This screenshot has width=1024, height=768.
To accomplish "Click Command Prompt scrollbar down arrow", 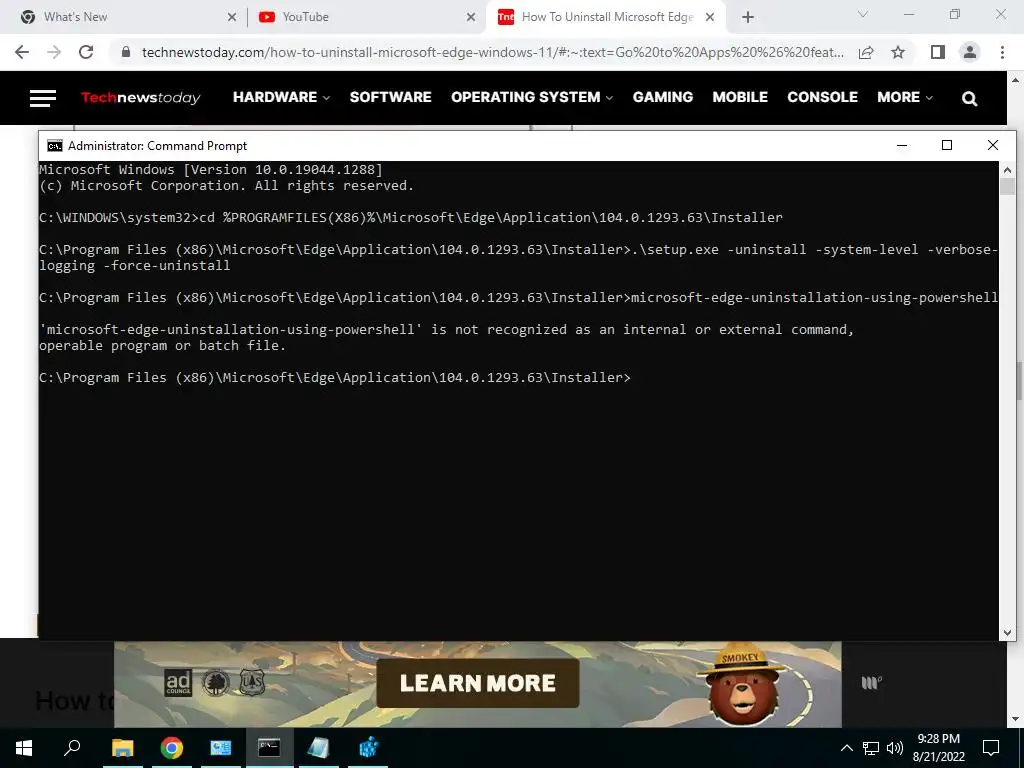I will (x=1007, y=632).
